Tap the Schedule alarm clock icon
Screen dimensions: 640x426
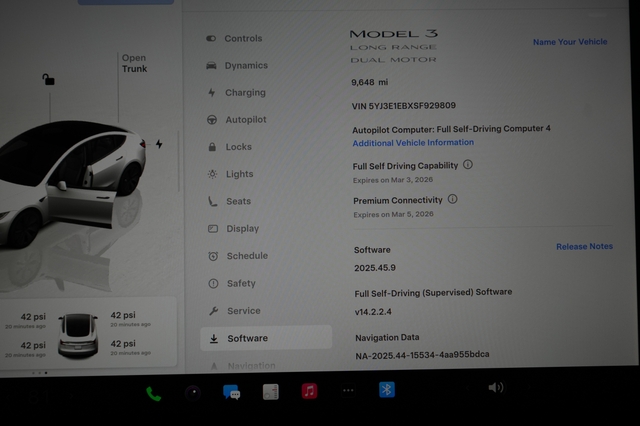[213, 256]
